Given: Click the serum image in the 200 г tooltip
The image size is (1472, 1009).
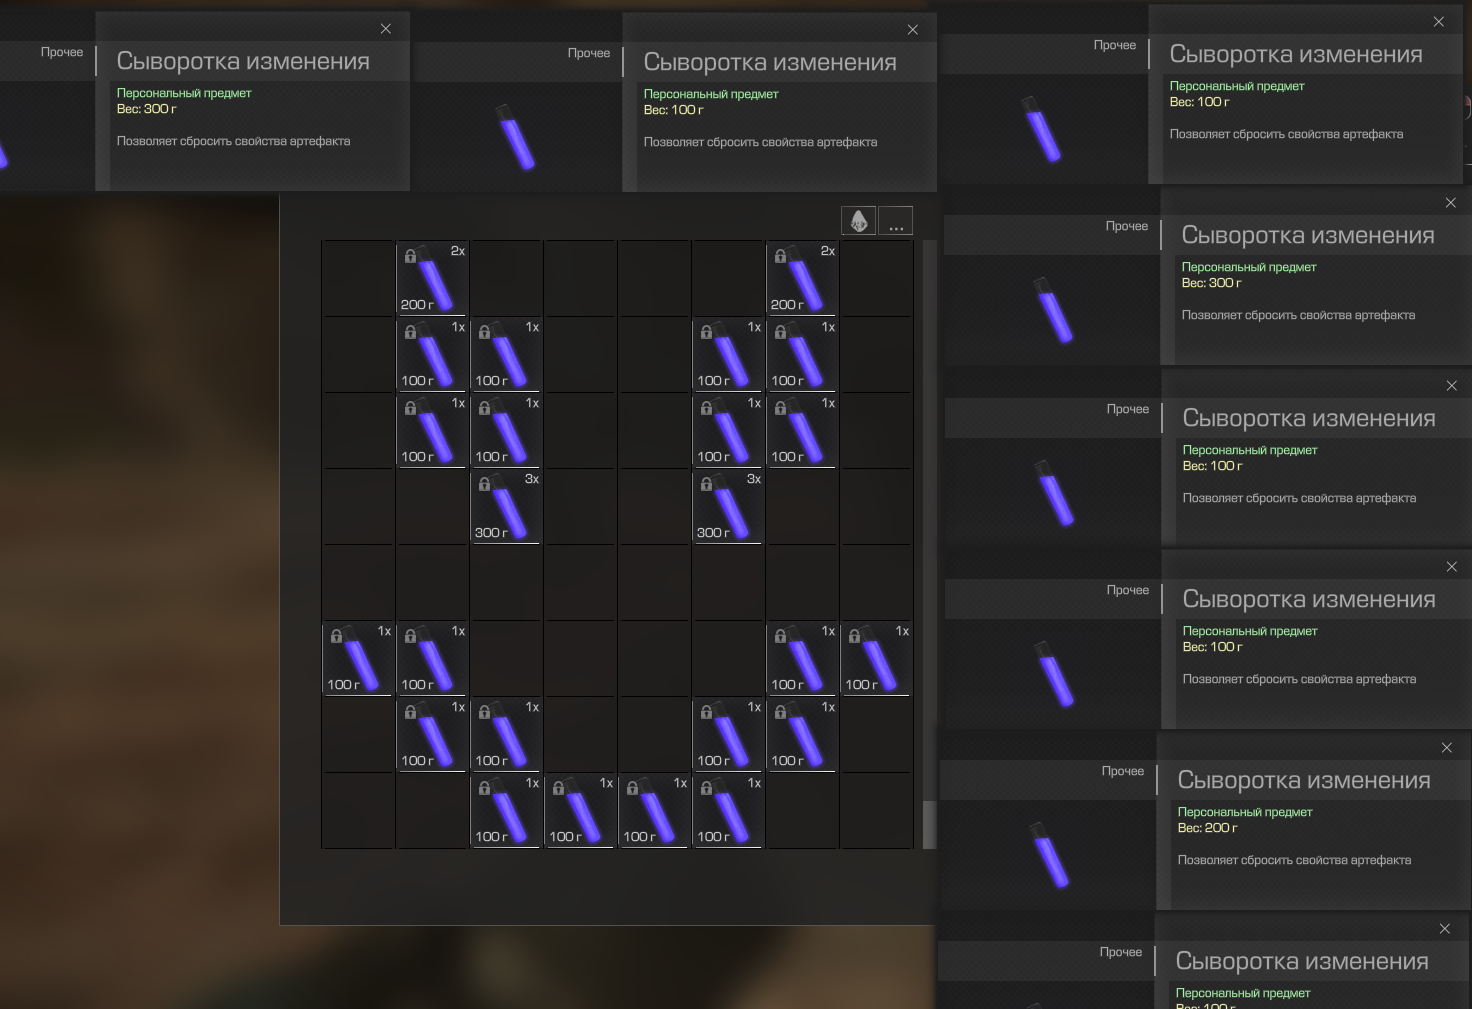Looking at the screenshot, I should click(x=1048, y=856).
